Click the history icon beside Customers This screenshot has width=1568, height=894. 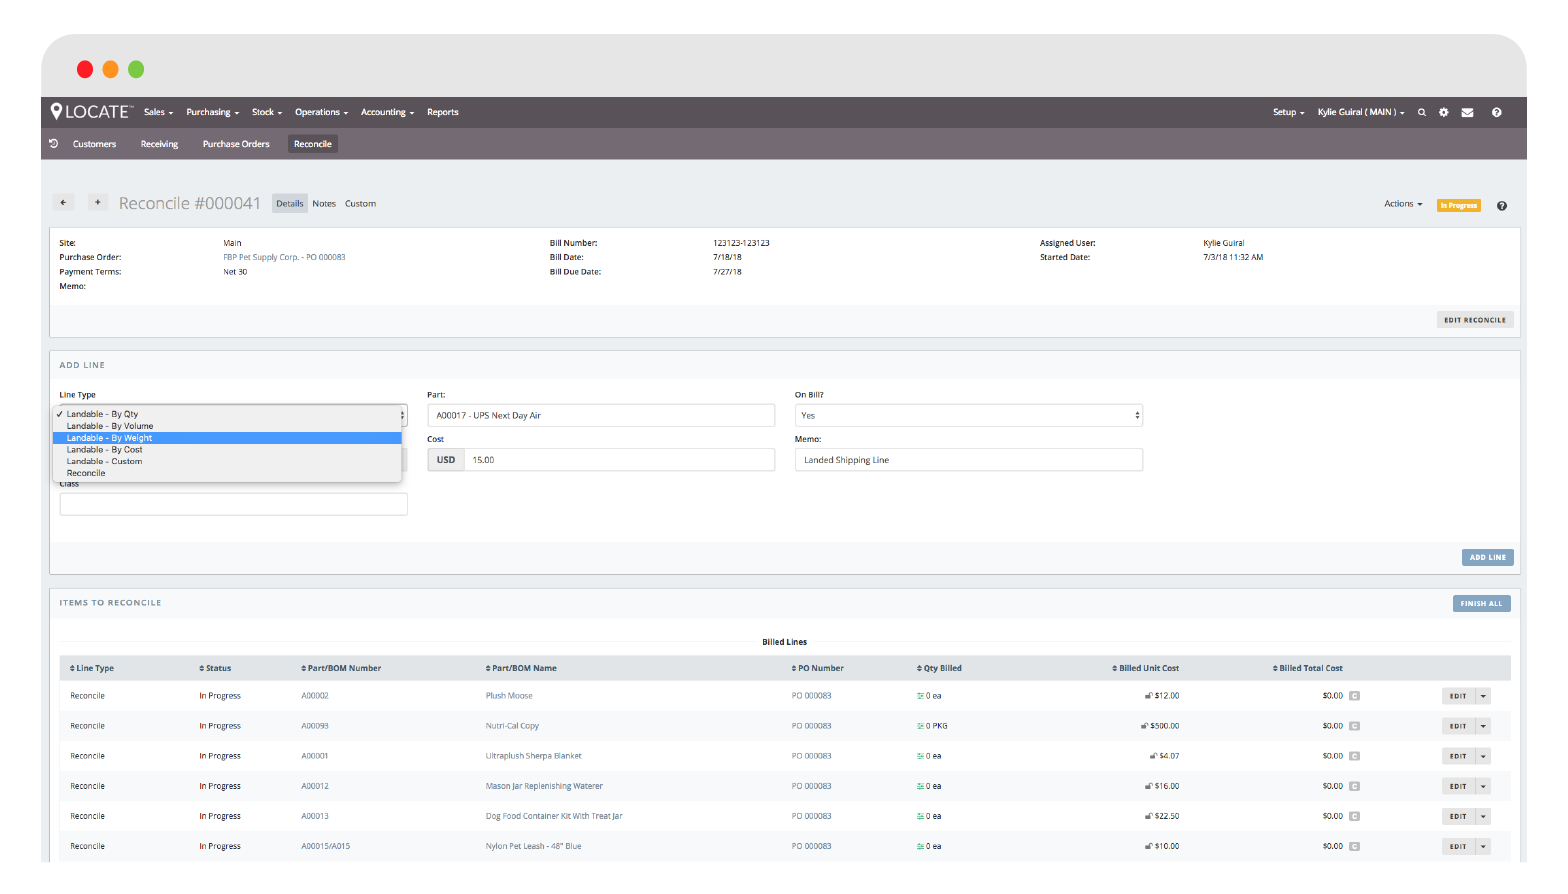tap(54, 144)
